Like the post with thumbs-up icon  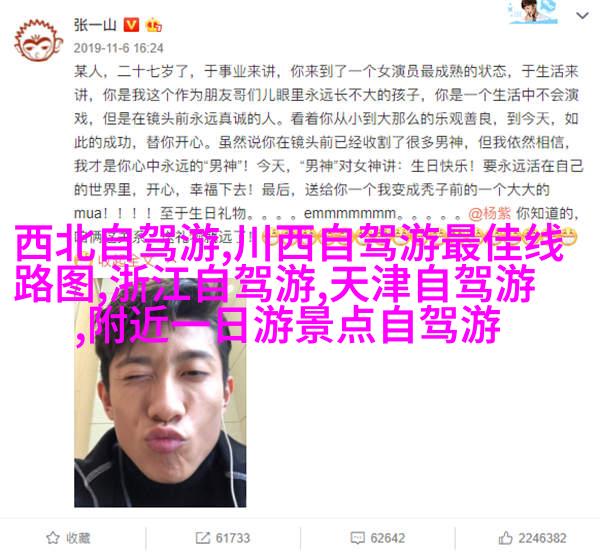tap(505, 538)
